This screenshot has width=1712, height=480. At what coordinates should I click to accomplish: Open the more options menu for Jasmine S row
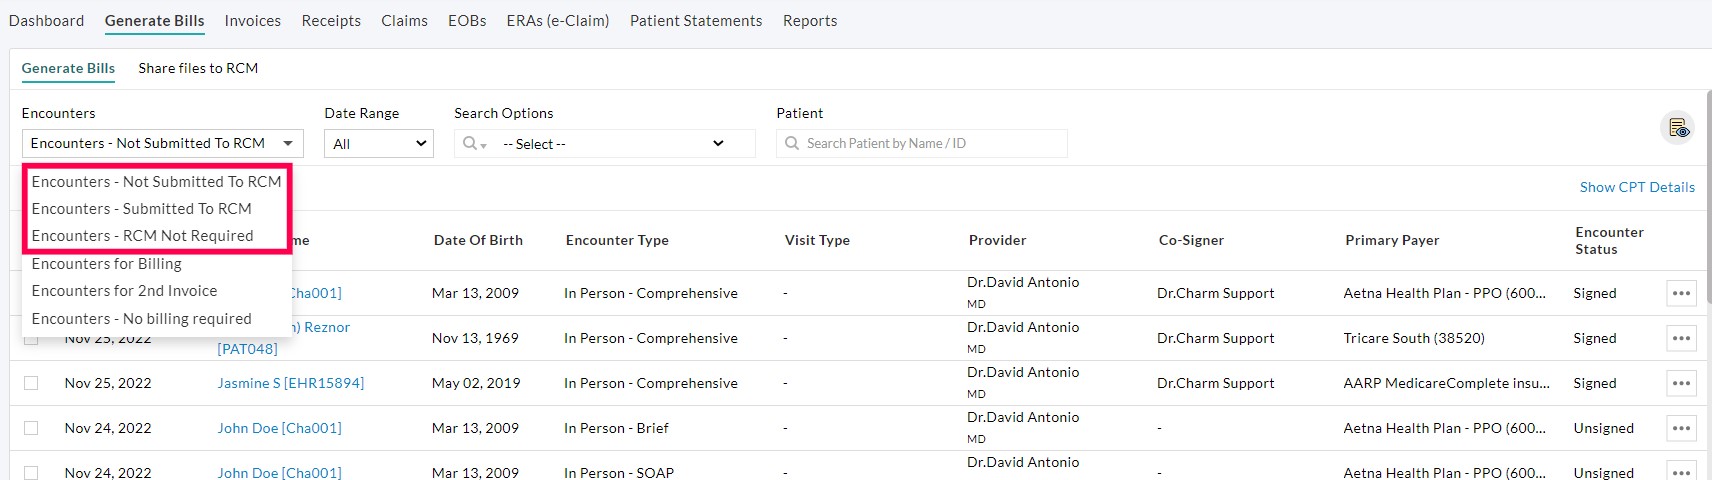pos(1681,383)
